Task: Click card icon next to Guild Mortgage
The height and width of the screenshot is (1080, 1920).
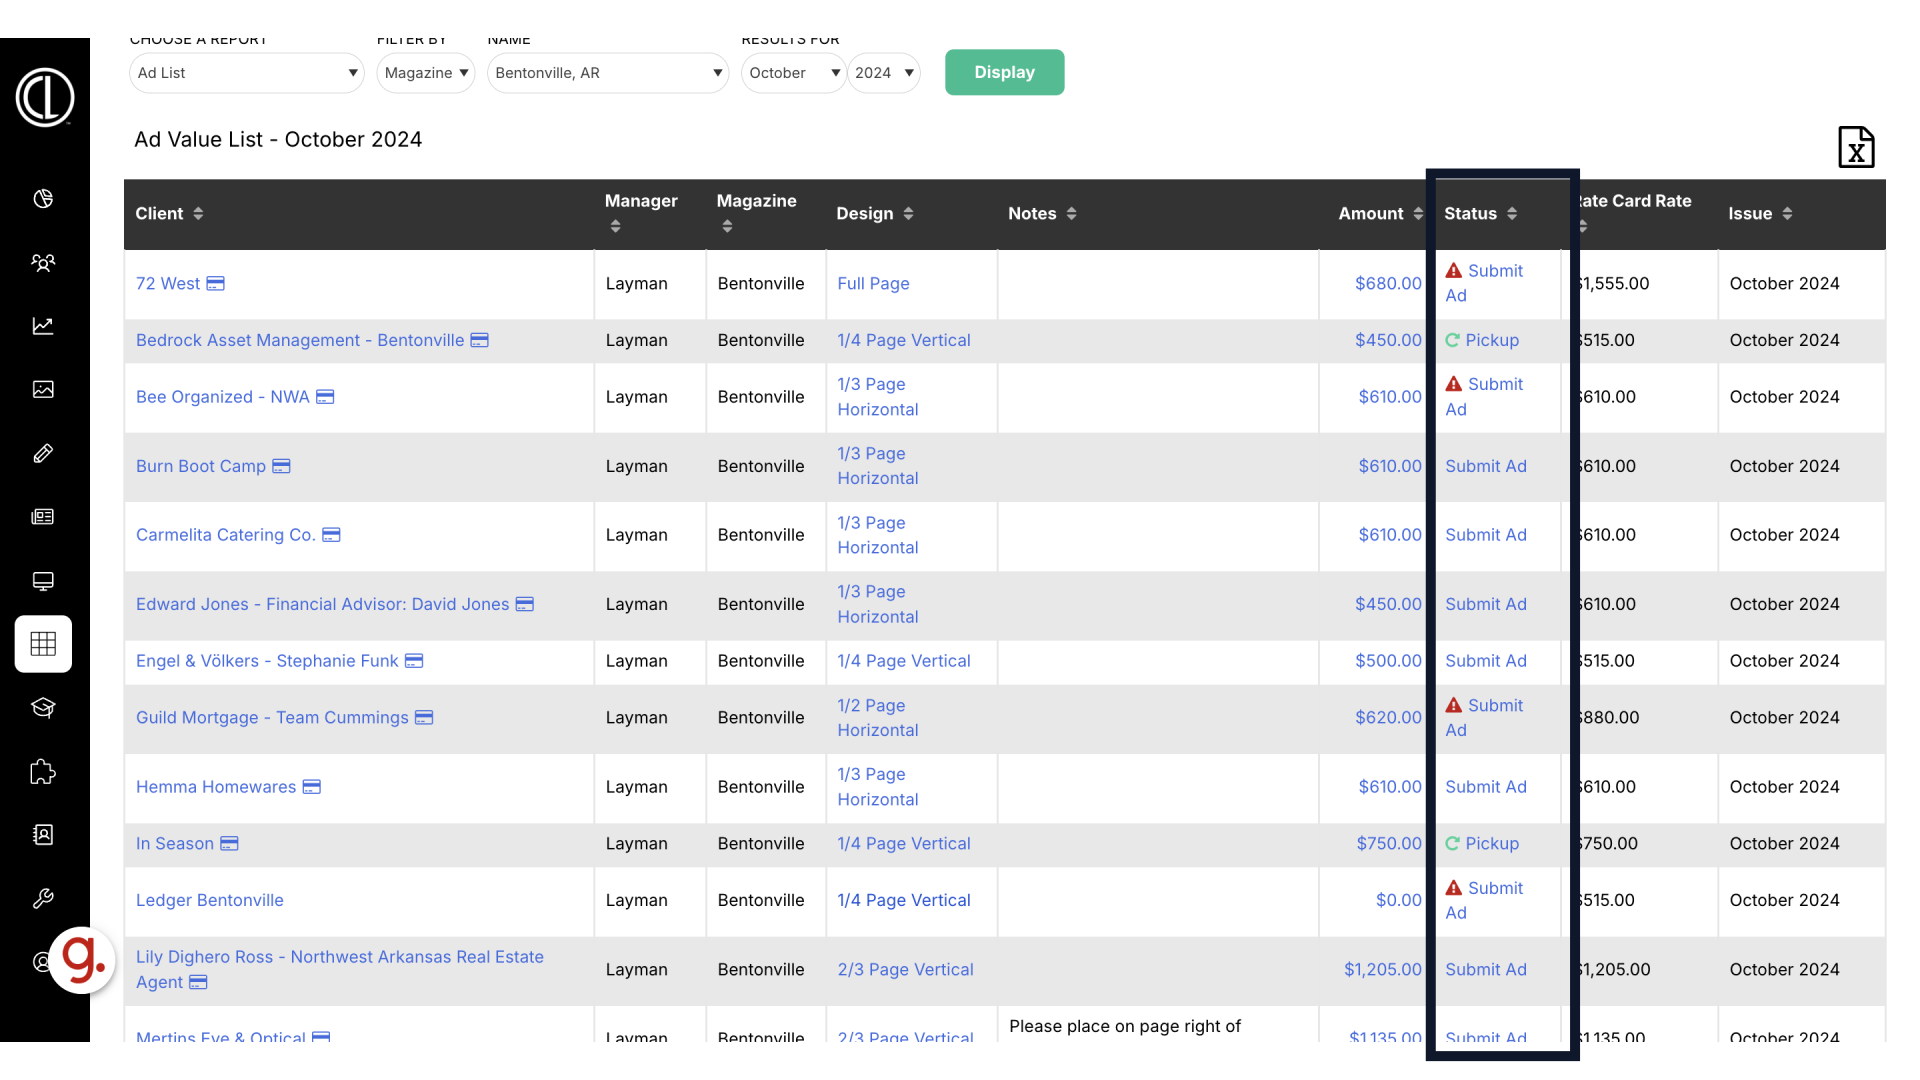Action: pyautogui.click(x=424, y=718)
